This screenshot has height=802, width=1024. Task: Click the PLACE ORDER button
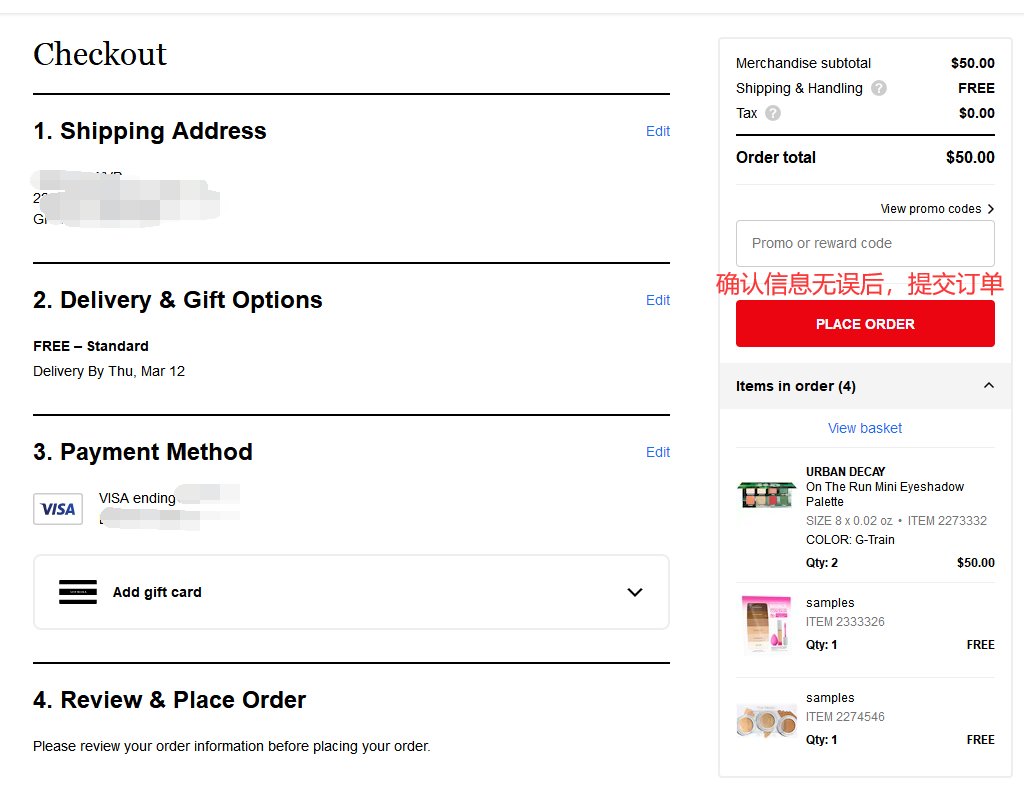pyautogui.click(x=865, y=323)
